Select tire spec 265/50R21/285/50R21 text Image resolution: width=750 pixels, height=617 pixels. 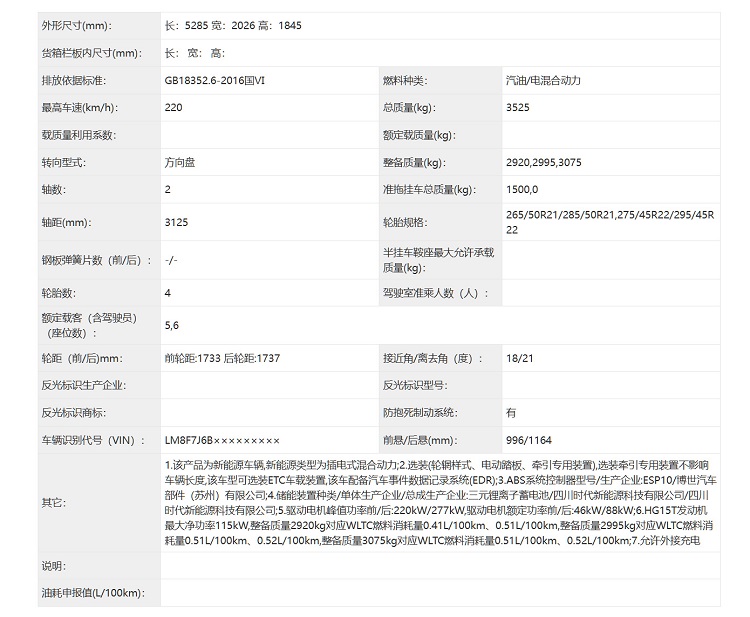pos(610,222)
